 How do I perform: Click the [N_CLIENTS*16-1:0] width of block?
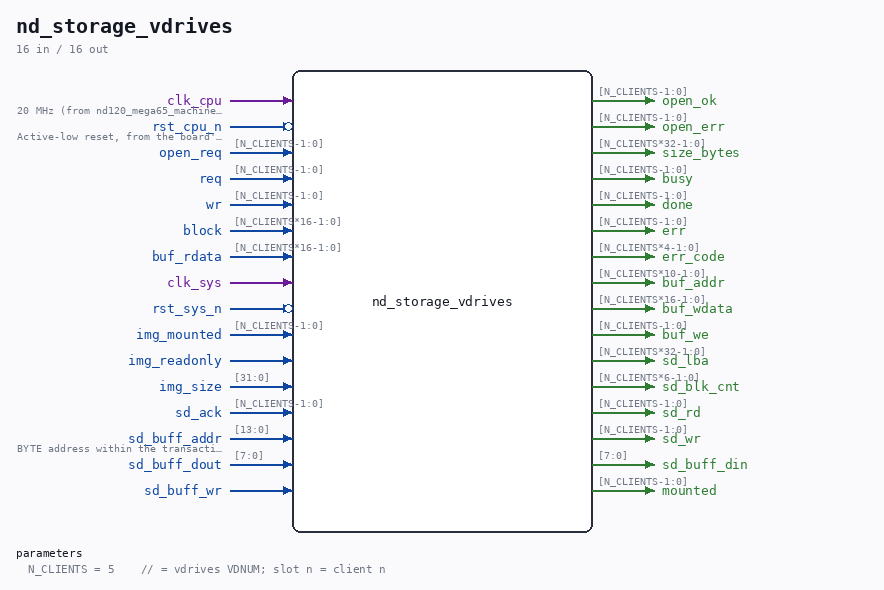tap(288, 221)
